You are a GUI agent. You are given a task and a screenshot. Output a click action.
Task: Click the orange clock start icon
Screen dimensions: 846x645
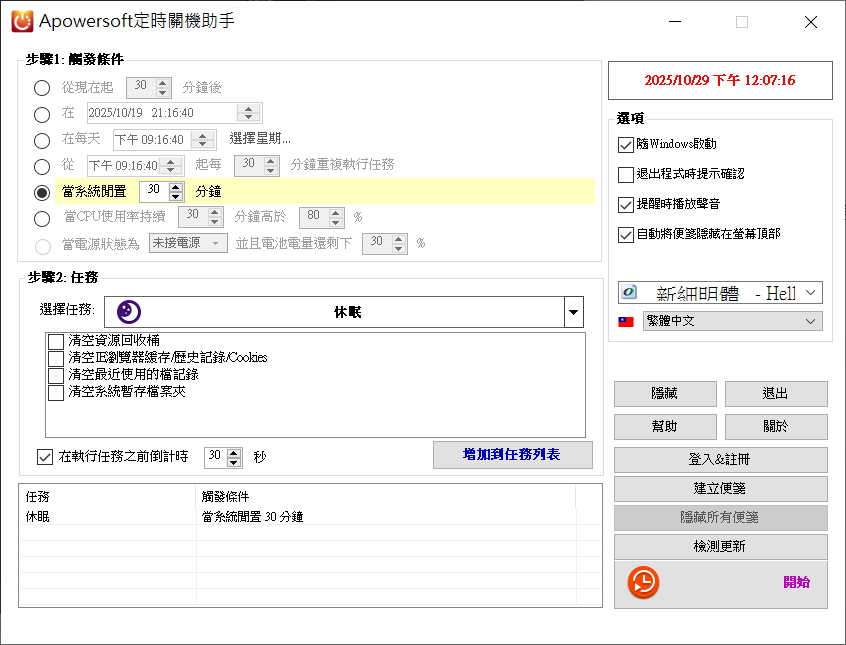[643, 582]
